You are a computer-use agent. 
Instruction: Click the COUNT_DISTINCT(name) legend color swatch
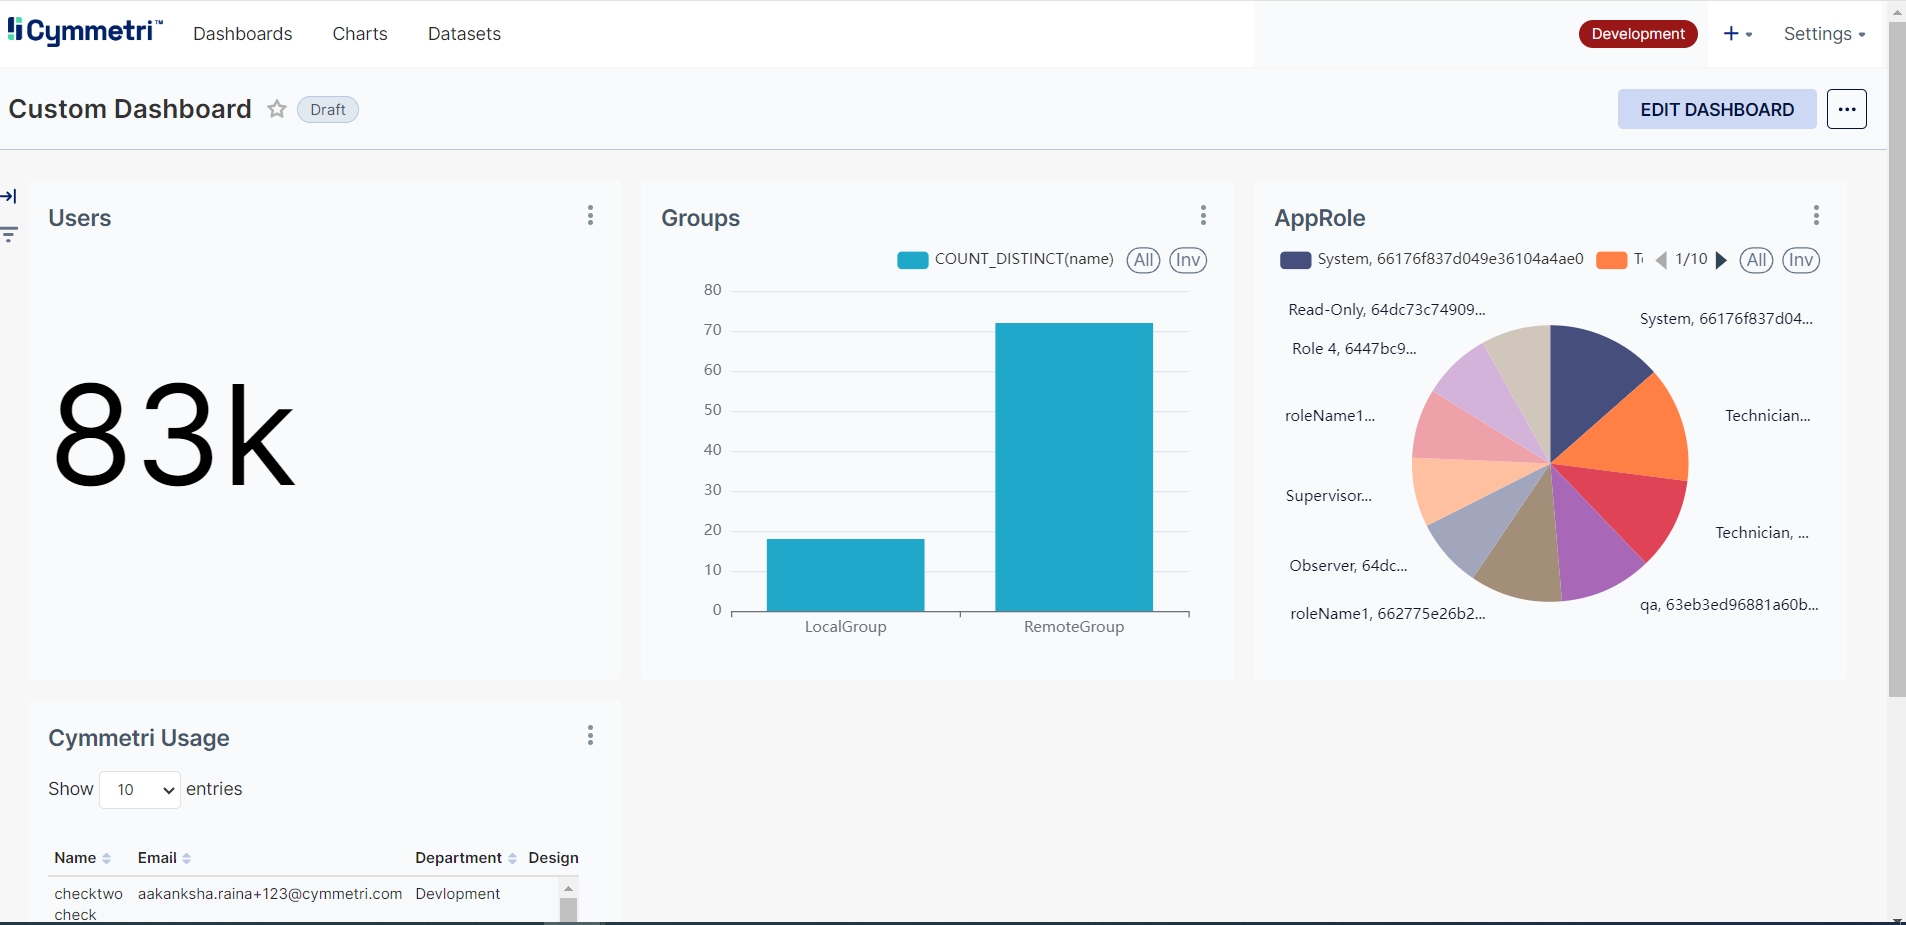(x=912, y=260)
